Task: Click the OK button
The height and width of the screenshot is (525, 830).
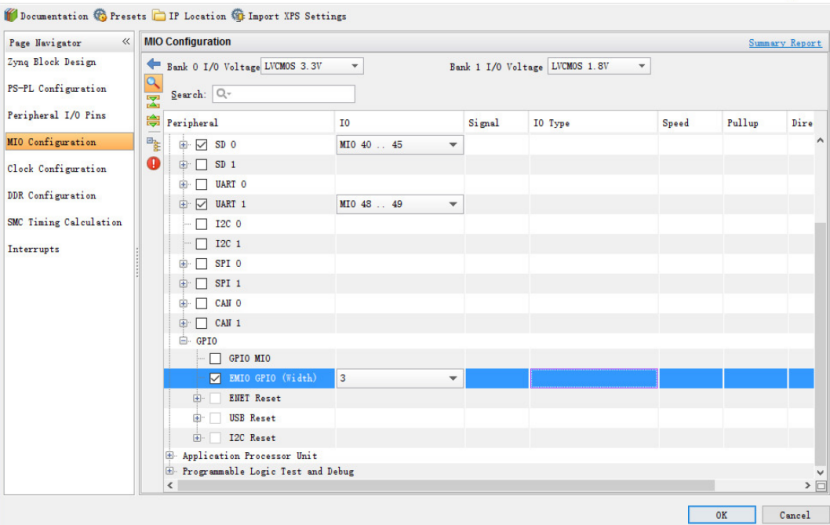Action: tap(721, 515)
